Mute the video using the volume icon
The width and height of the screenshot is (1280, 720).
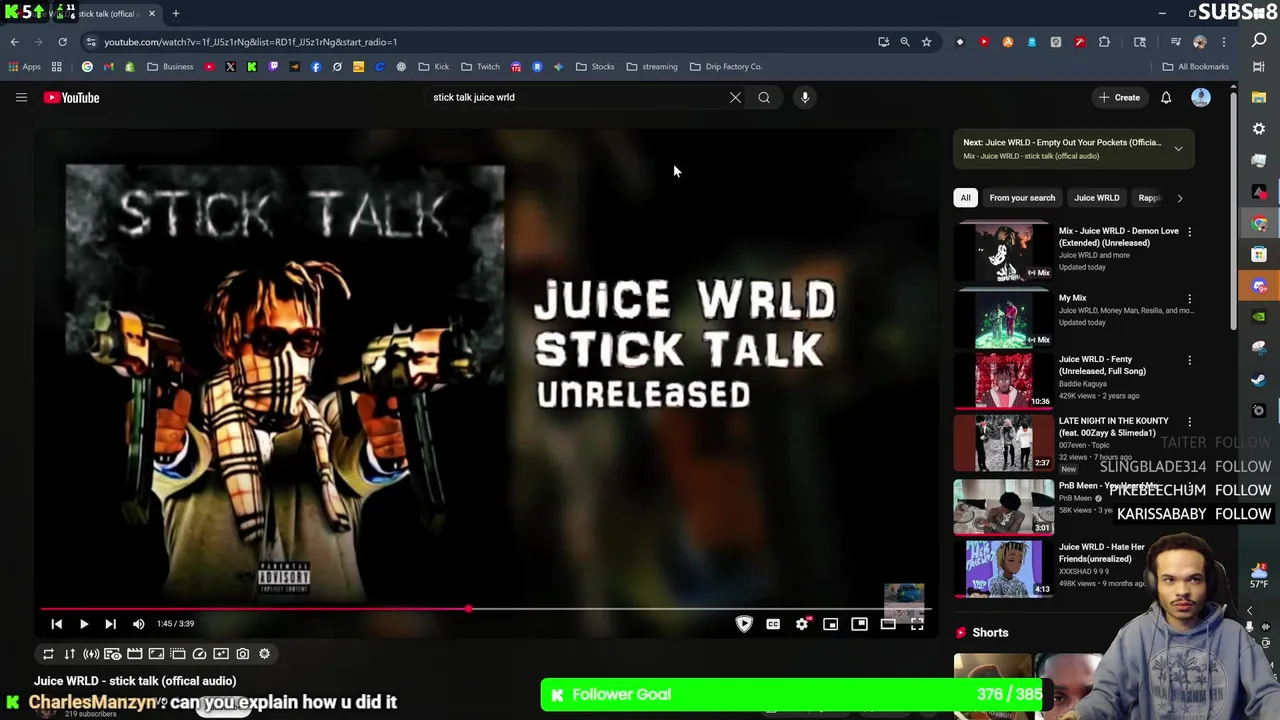[x=139, y=624]
